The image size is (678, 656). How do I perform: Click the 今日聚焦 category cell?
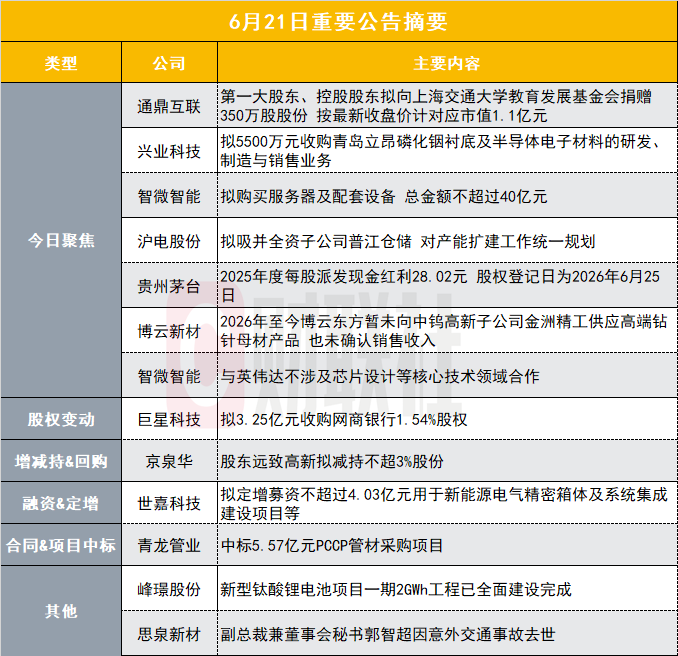(x=61, y=240)
